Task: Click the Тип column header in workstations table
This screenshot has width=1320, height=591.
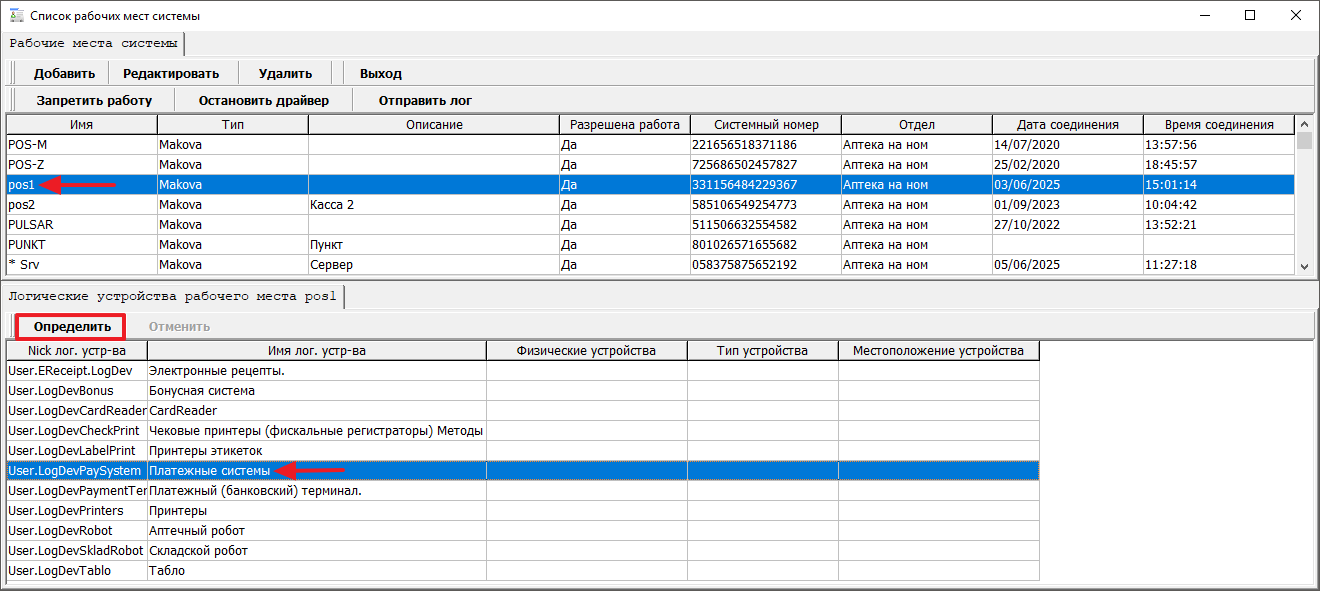Action: 233,124
